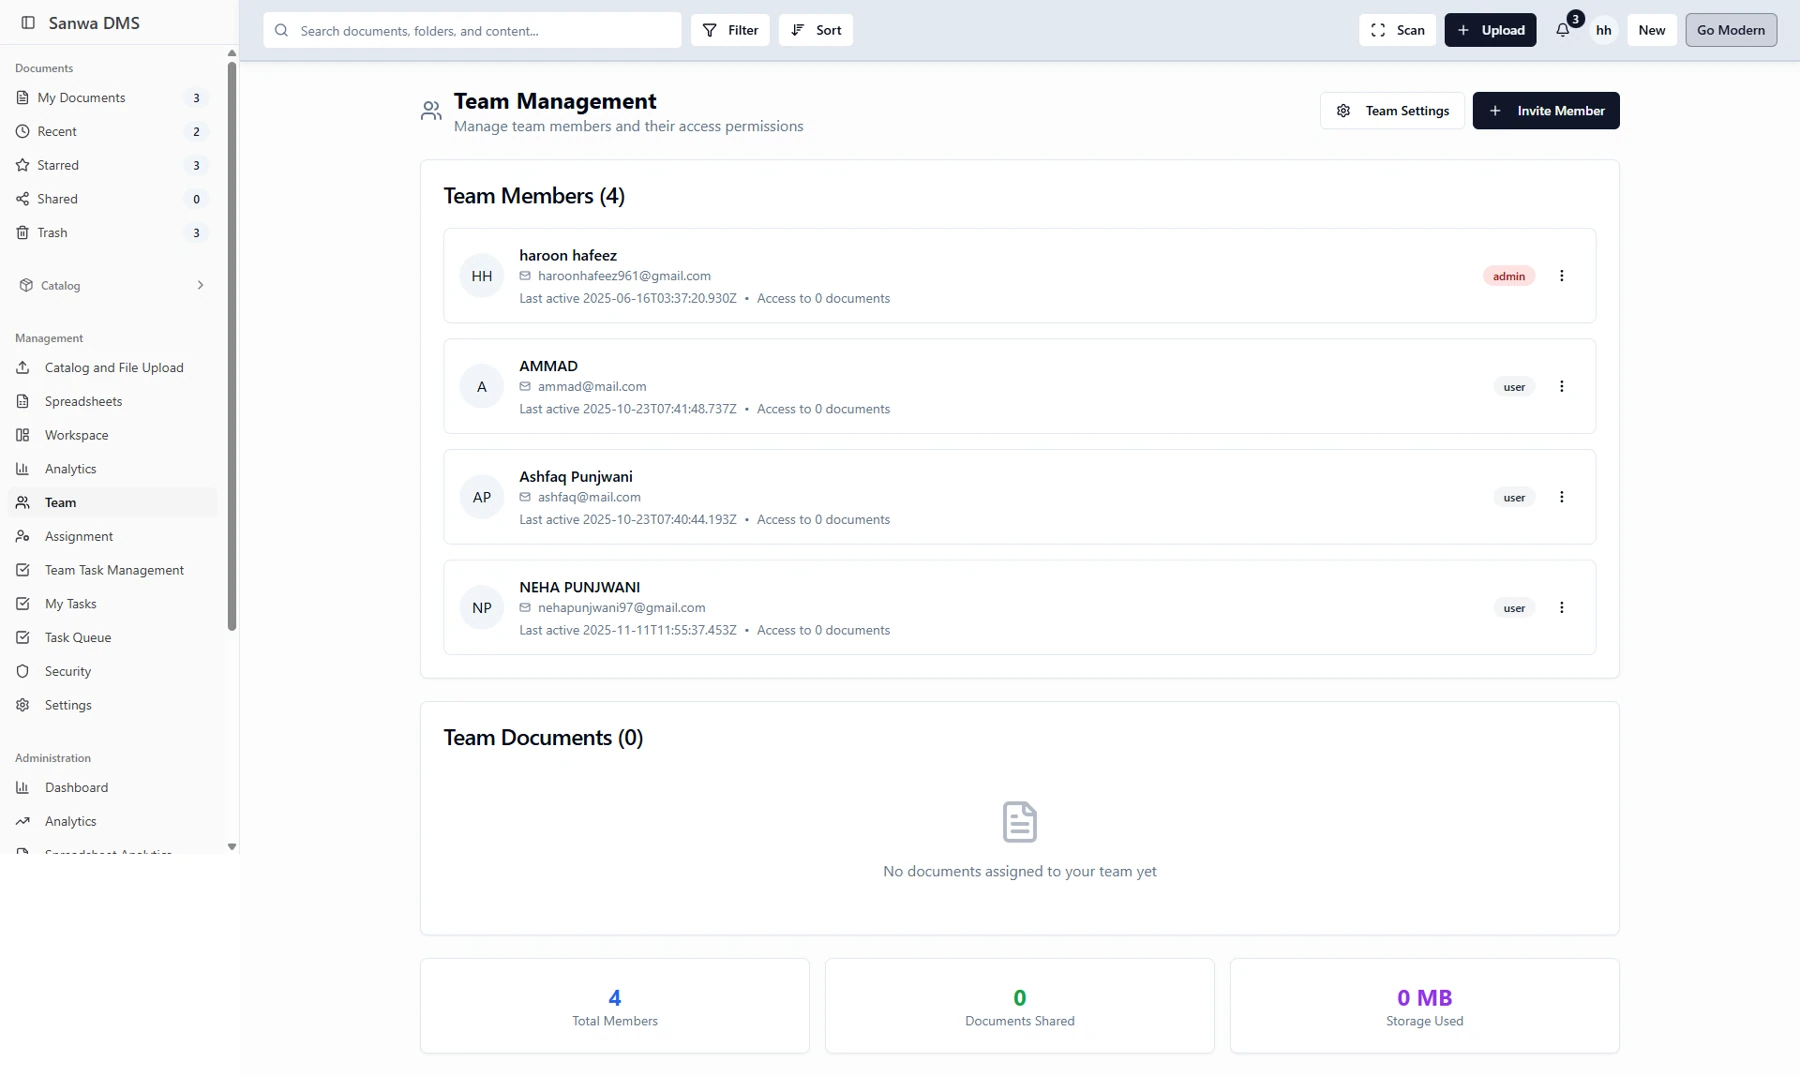Open the Filter options
Screen dimensions: 1800x1076
tap(730, 30)
